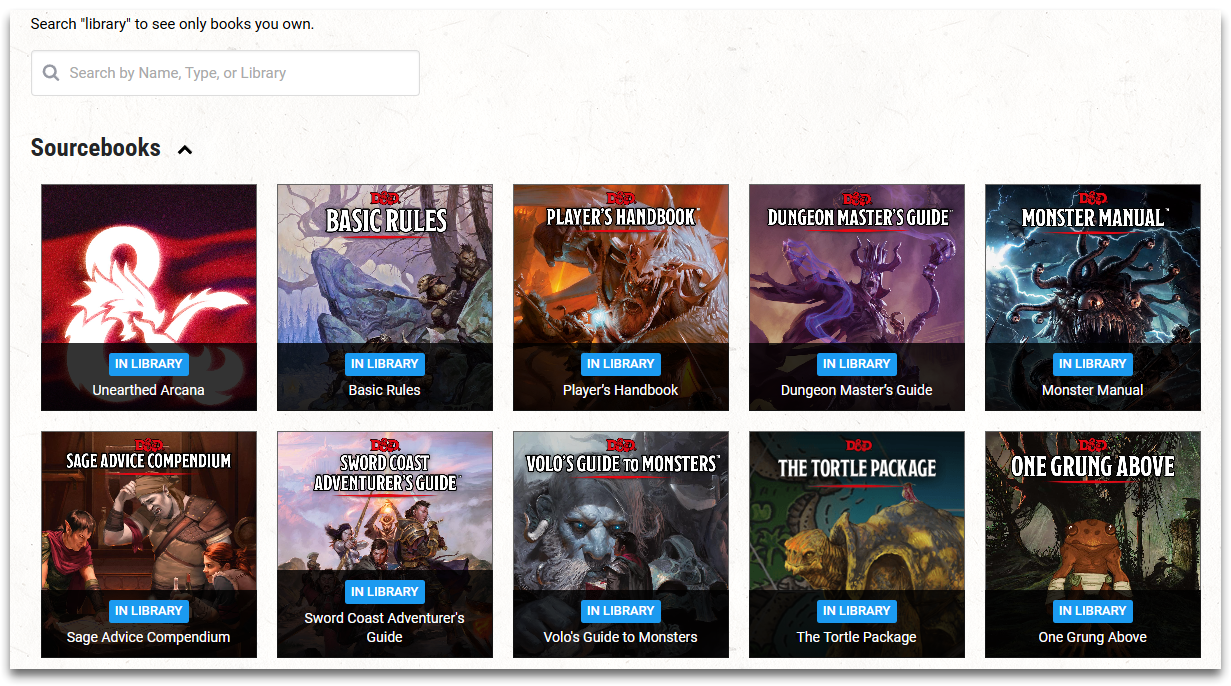Click In Library badge on Monster Manual
This screenshot has height=686, width=1231.
[x=1093, y=364]
